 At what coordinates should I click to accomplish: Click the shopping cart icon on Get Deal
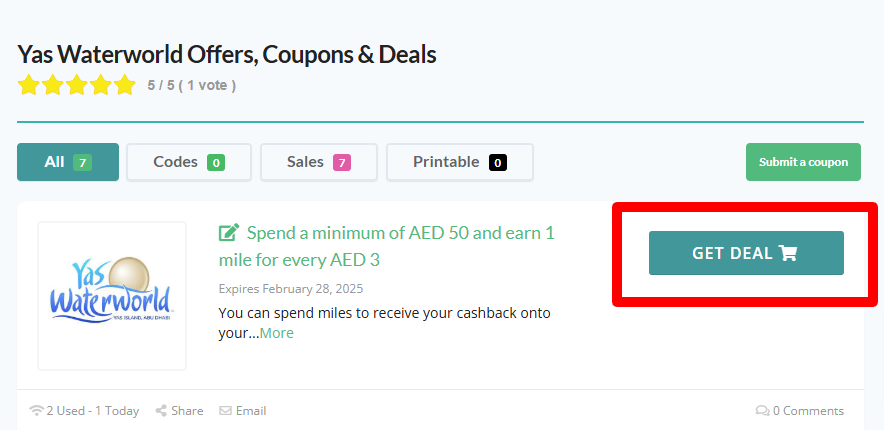point(788,253)
